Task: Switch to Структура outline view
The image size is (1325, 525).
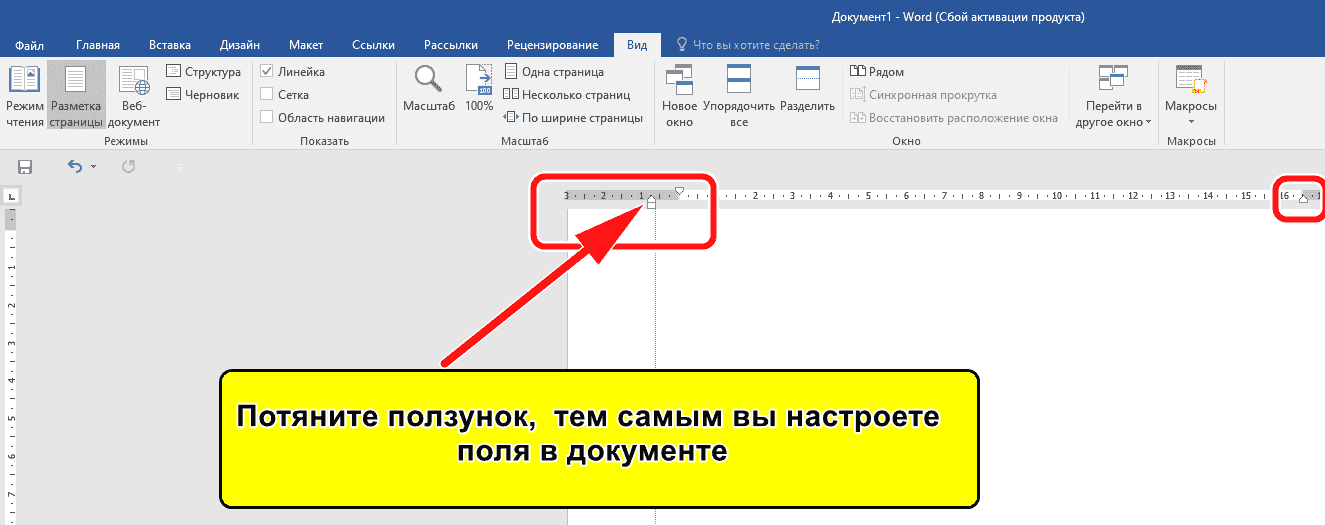Action: 203,72
